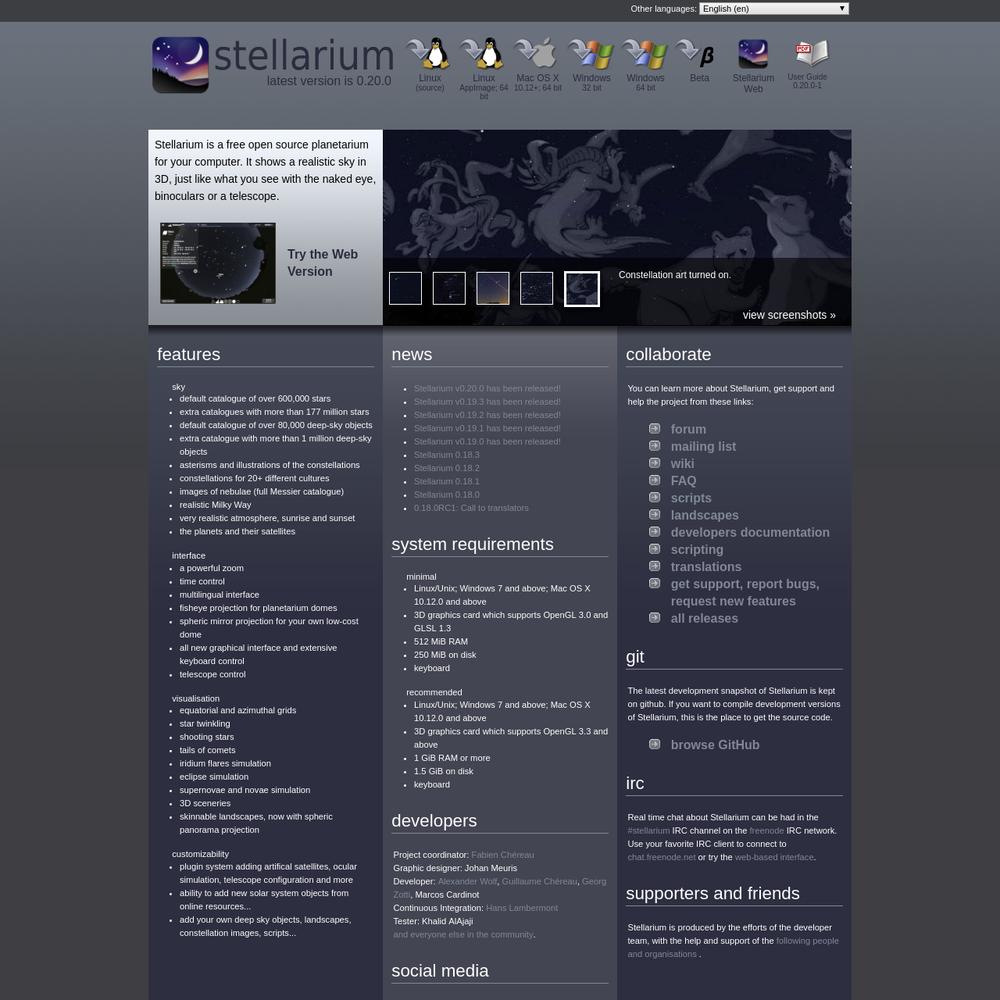Open the User Guide PDF icon
1000x1000 pixels.
click(811, 54)
